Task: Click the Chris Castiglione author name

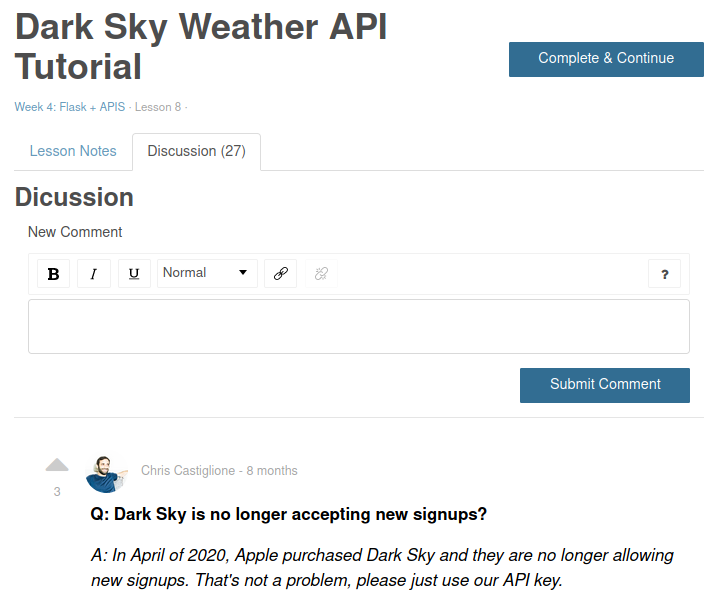Action: (x=188, y=470)
